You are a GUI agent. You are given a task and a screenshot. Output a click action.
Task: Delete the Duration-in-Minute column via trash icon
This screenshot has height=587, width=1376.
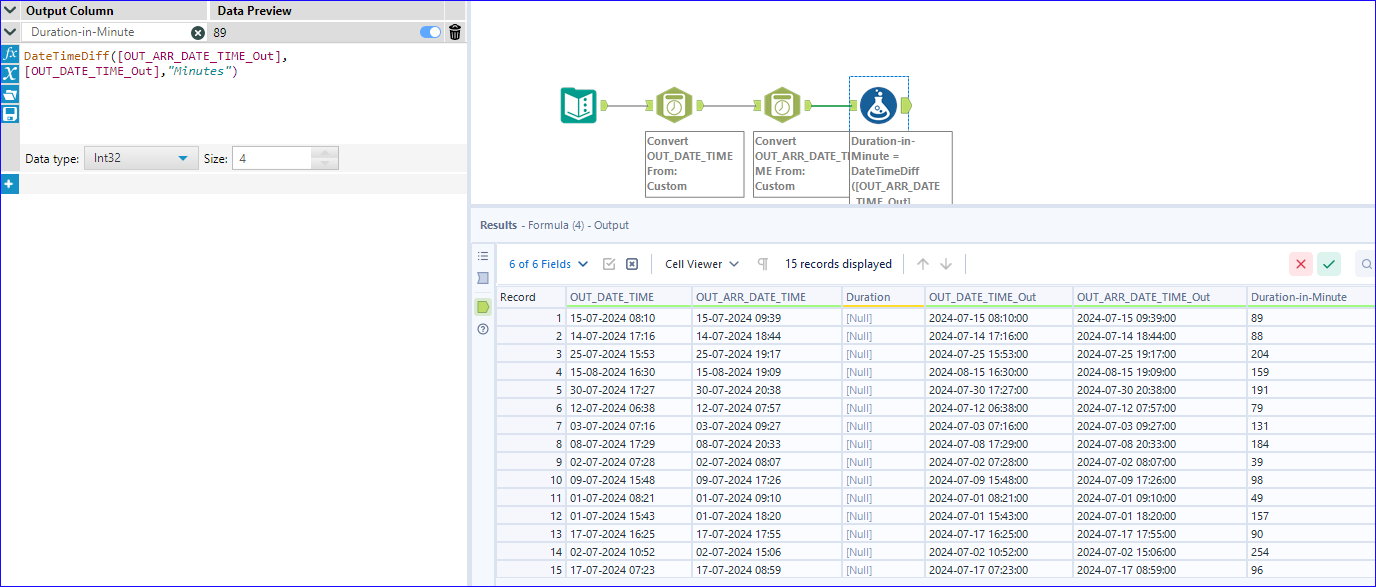tap(454, 31)
